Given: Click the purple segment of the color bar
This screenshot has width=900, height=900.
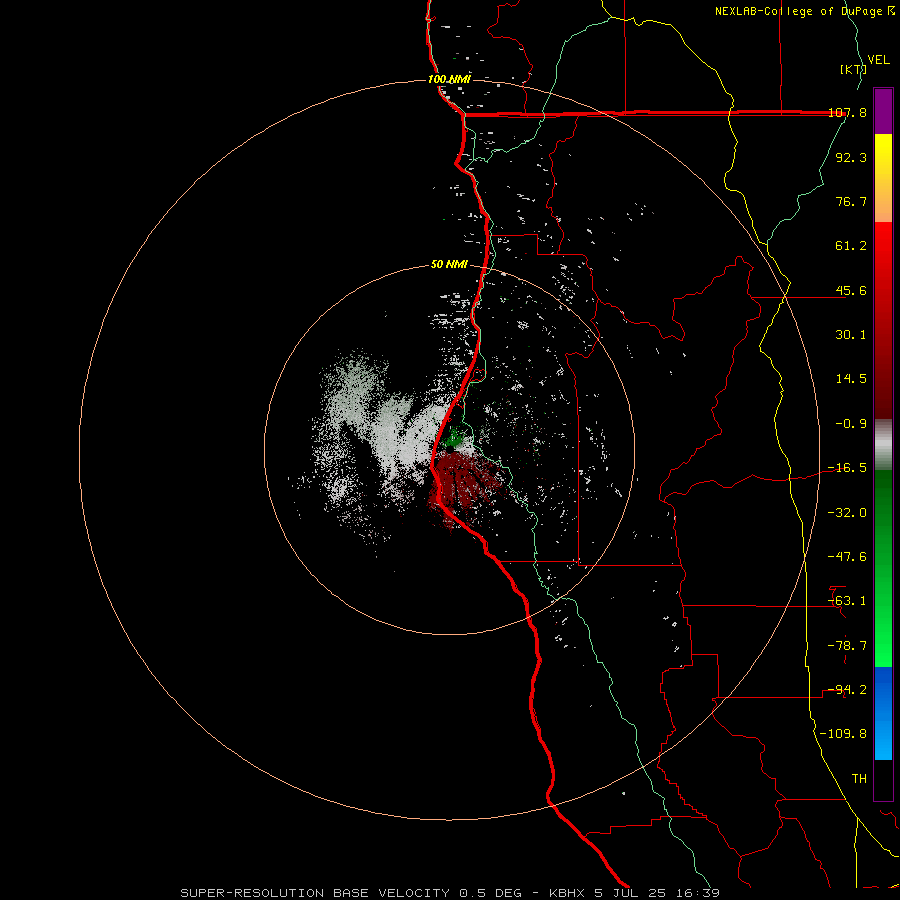Looking at the screenshot, I should [883, 111].
